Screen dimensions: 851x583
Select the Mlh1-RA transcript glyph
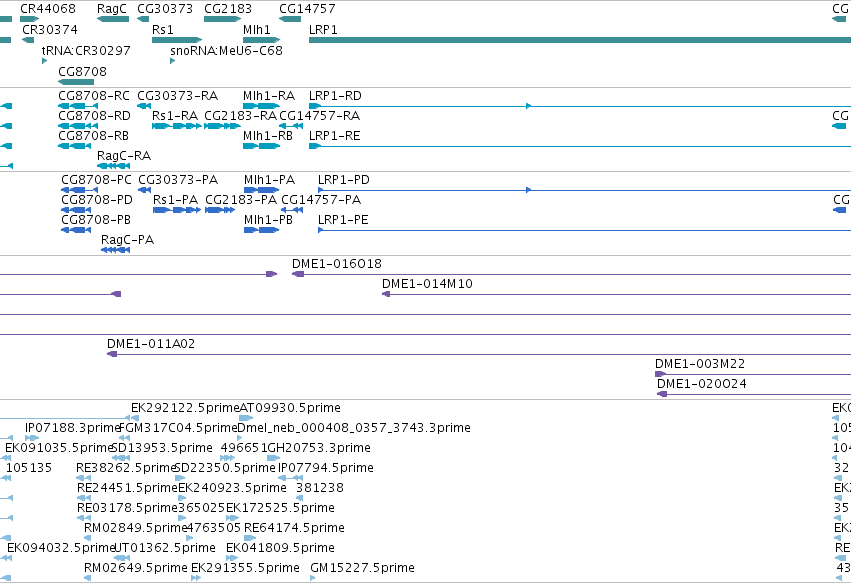(262, 106)
